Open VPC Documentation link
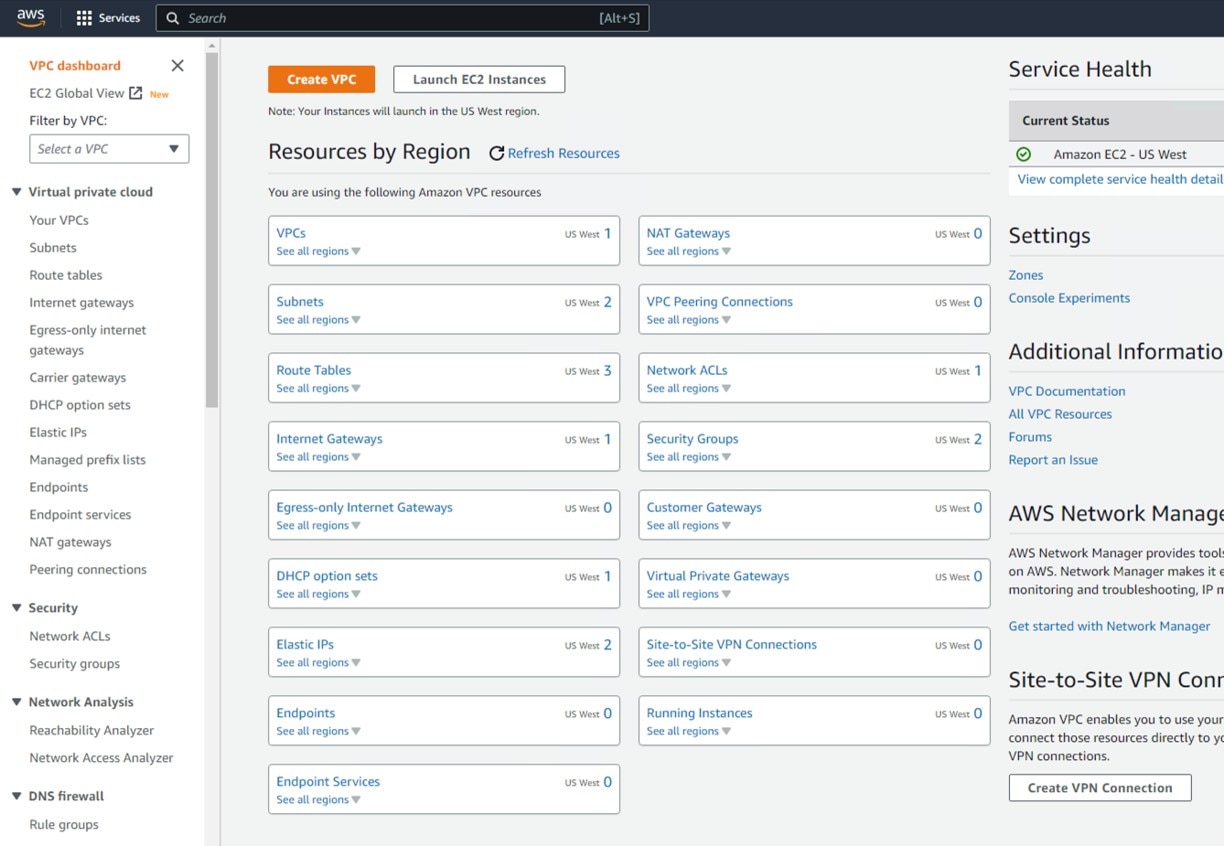The image size is (1224, 846). [1067, 391]
